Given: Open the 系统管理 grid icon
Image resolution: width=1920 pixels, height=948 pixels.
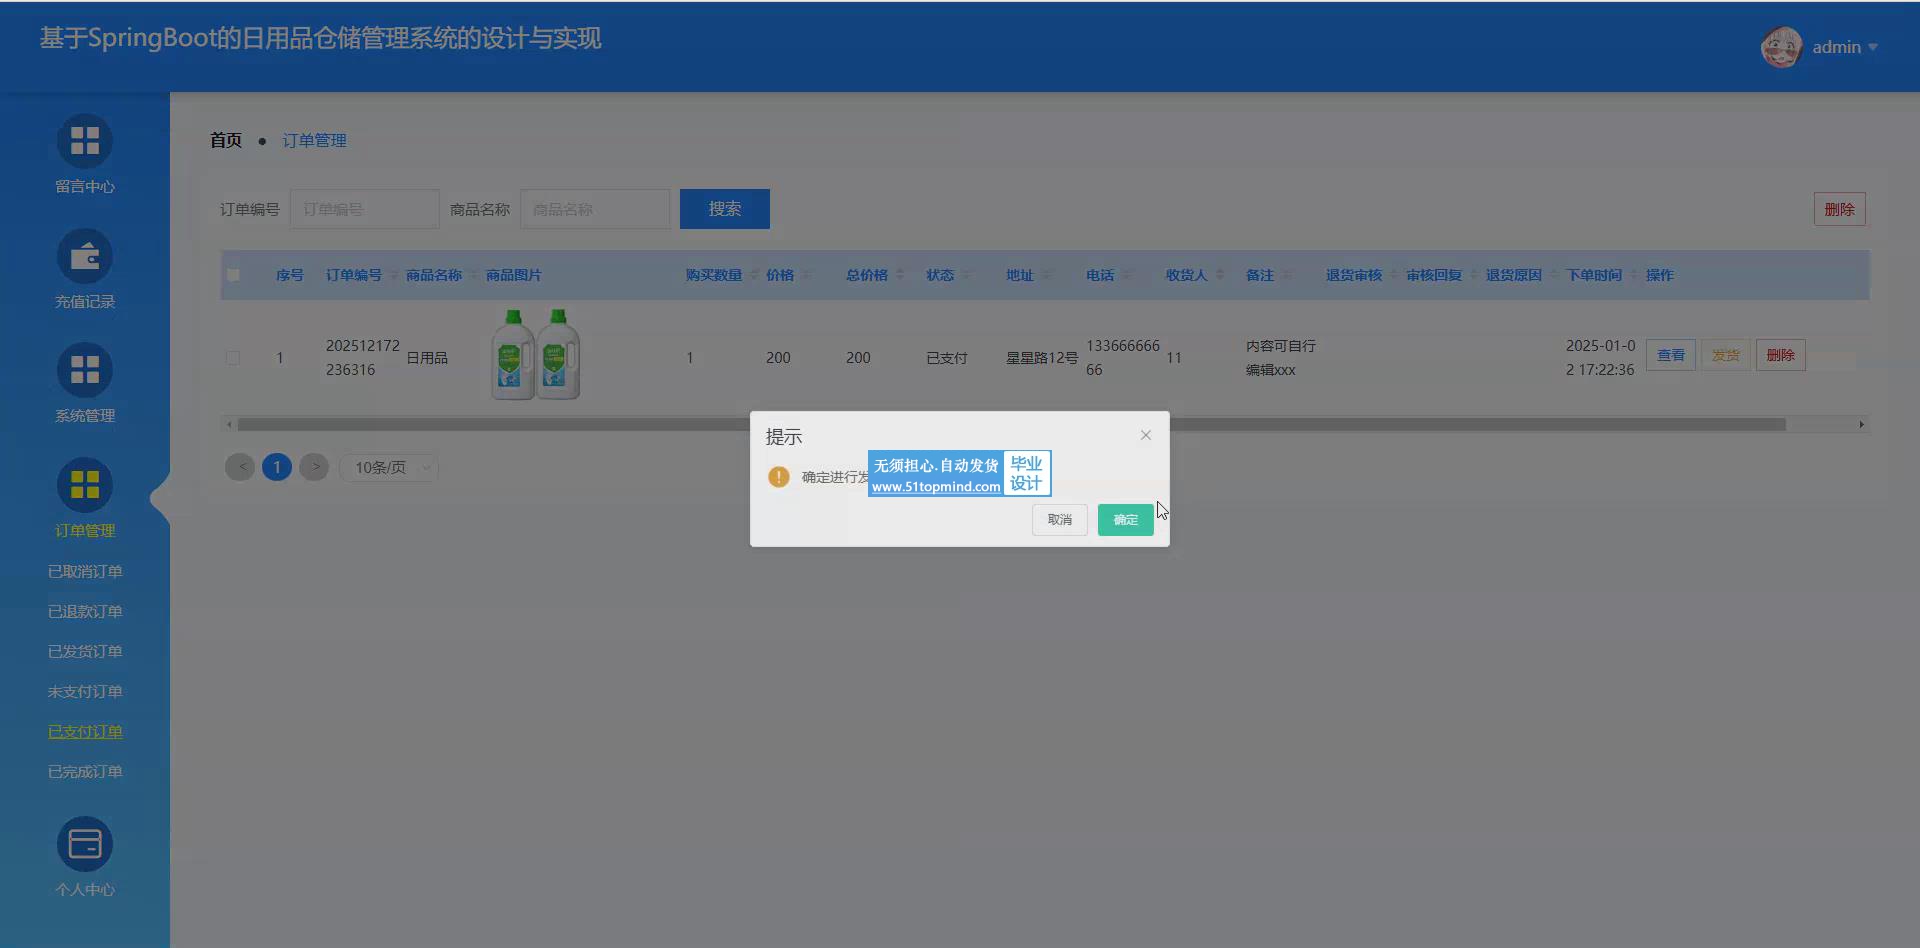Looking at the screenshot, I should coord(85,371).
